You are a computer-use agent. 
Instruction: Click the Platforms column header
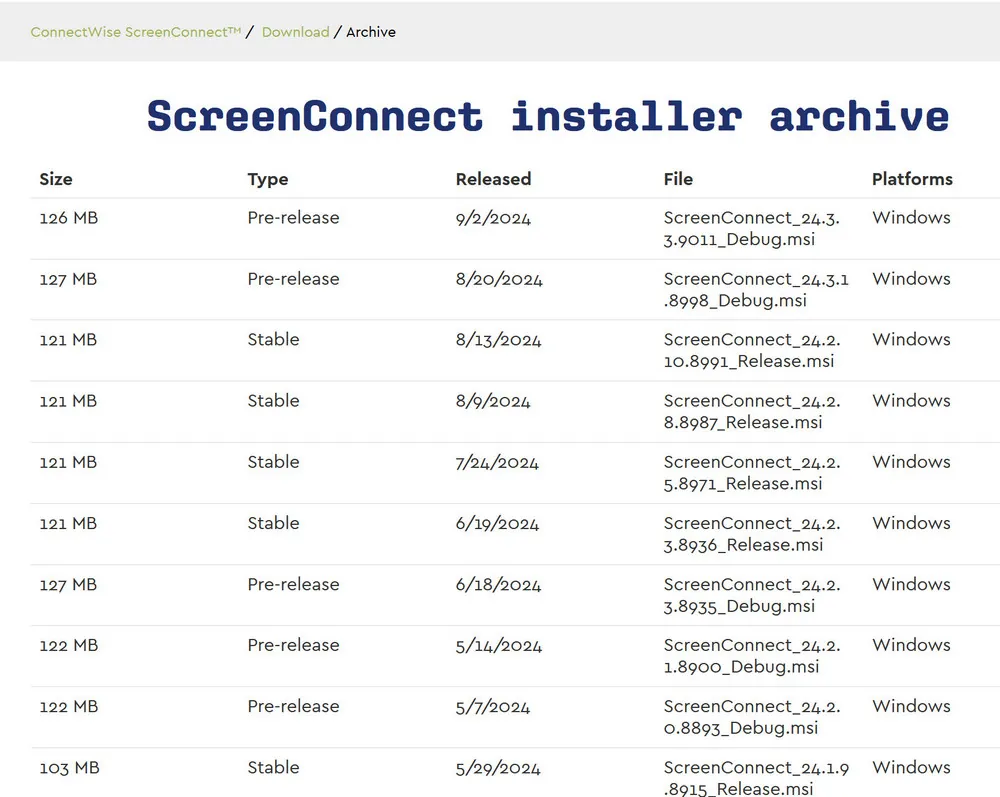912,179
